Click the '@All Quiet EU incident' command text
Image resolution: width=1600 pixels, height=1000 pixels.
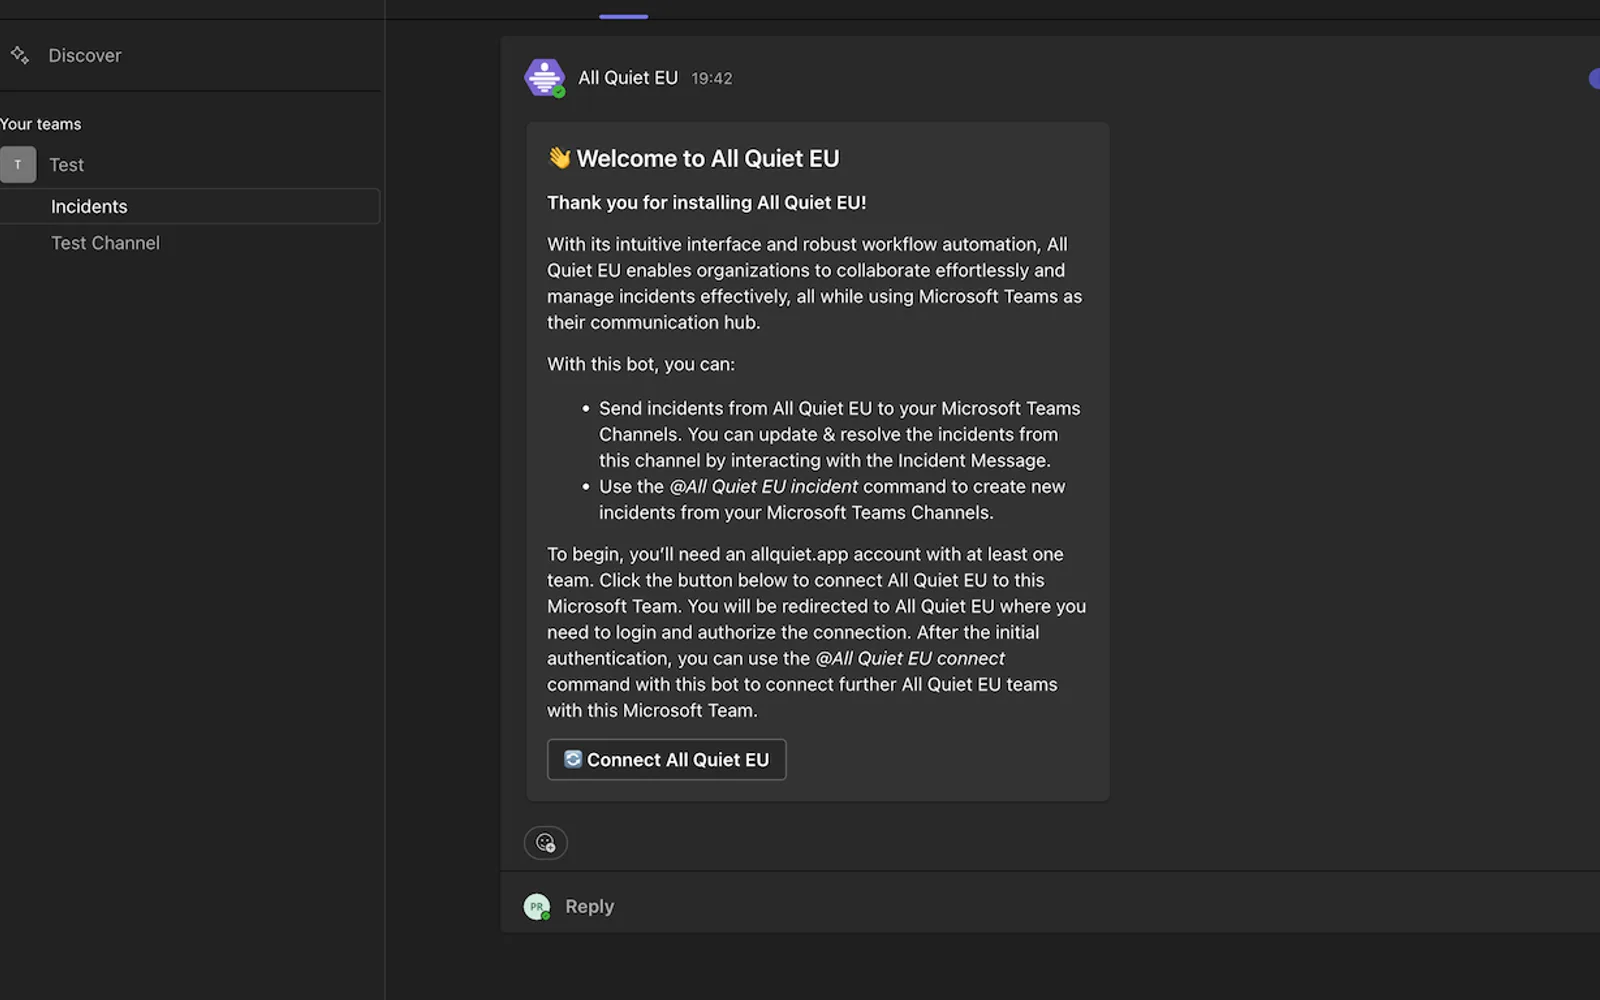click(x=764, y=487)
